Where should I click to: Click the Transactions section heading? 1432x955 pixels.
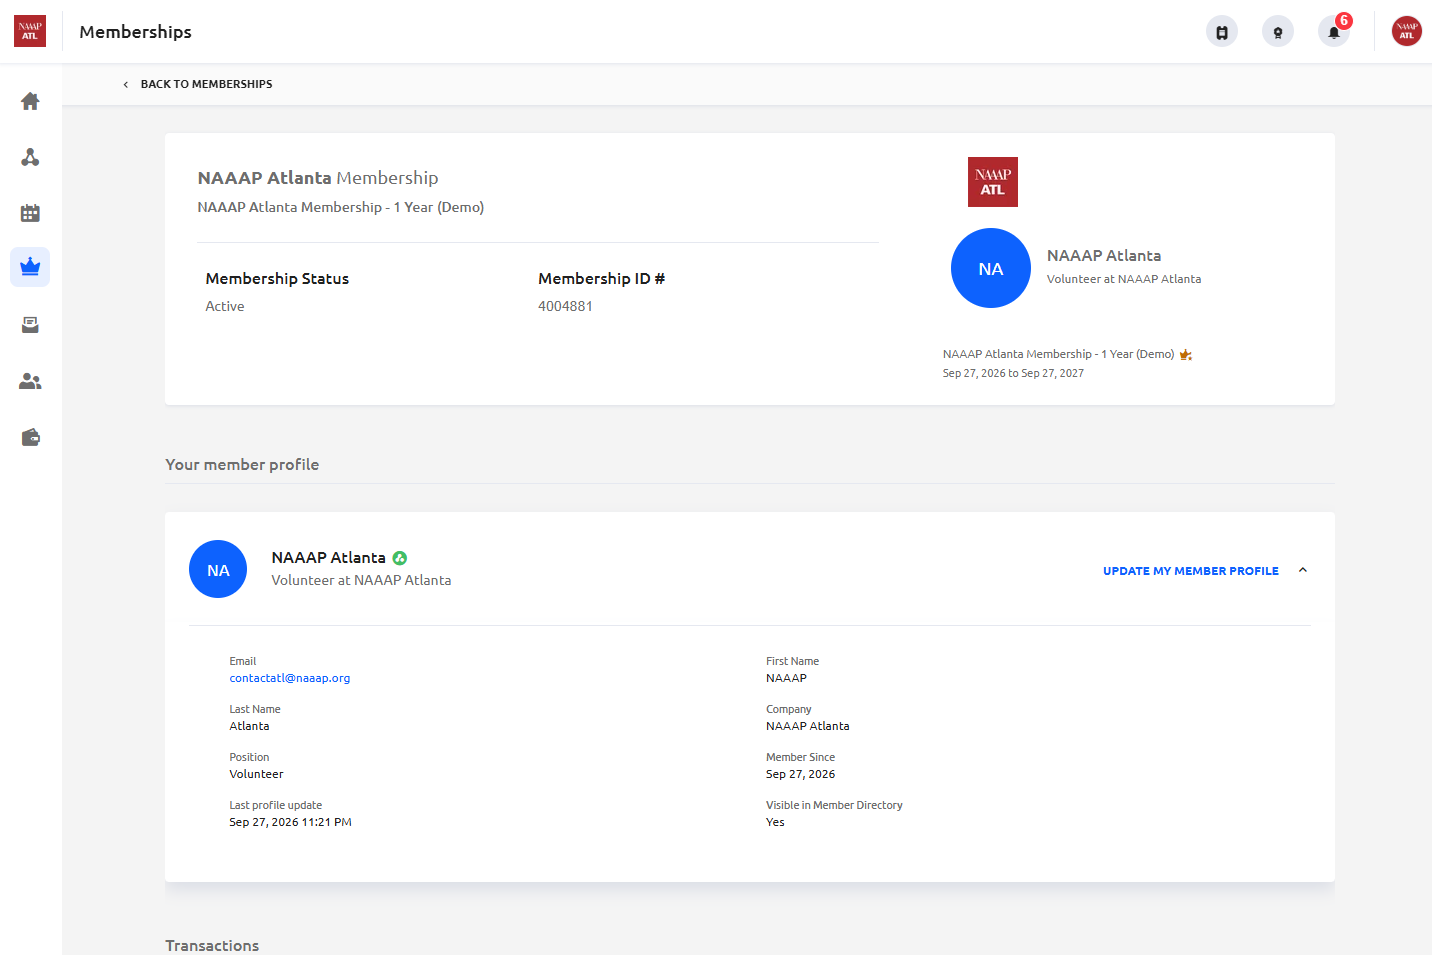coord(212,945)
